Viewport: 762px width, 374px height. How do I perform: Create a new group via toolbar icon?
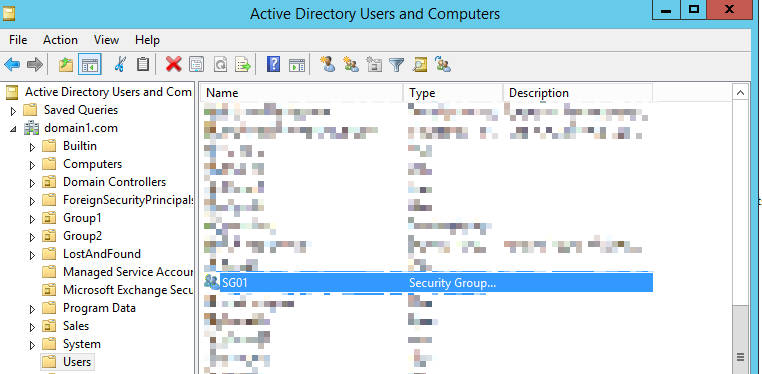point(351,64)
